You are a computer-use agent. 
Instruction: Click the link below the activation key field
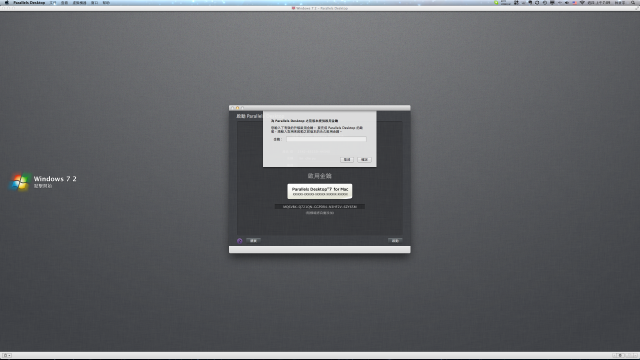[320, 213]
